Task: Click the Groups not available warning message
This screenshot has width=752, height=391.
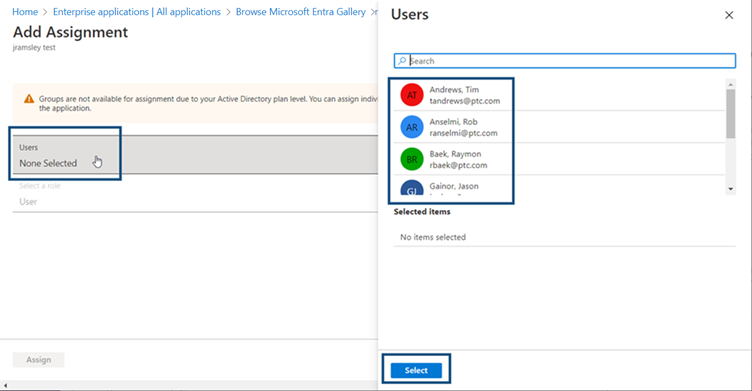Action: (x=208, y=103)
